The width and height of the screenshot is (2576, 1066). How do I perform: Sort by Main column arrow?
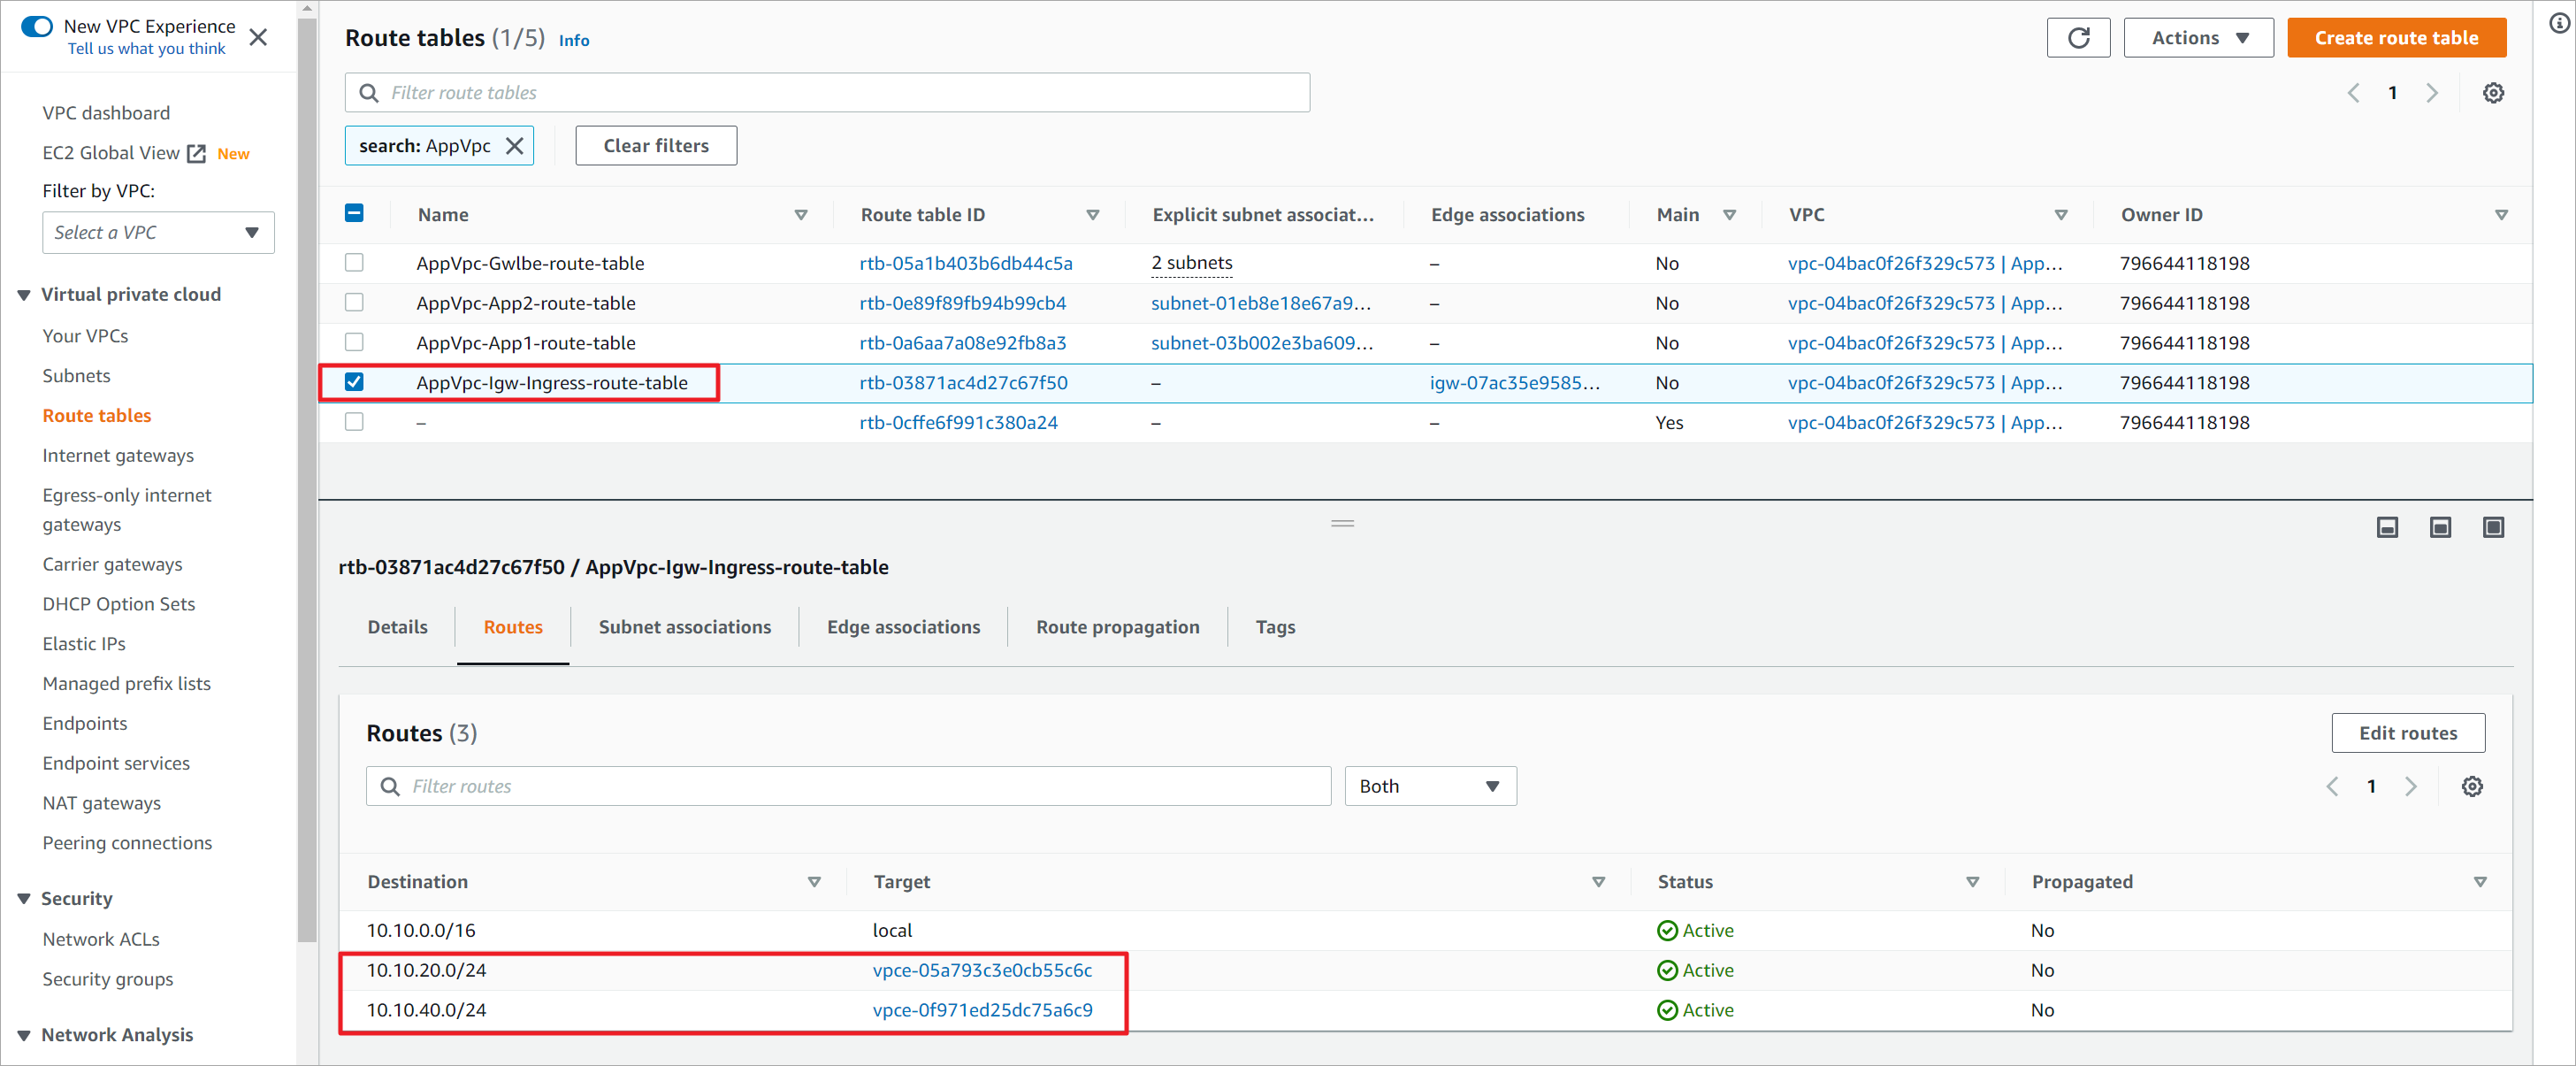1729,215
